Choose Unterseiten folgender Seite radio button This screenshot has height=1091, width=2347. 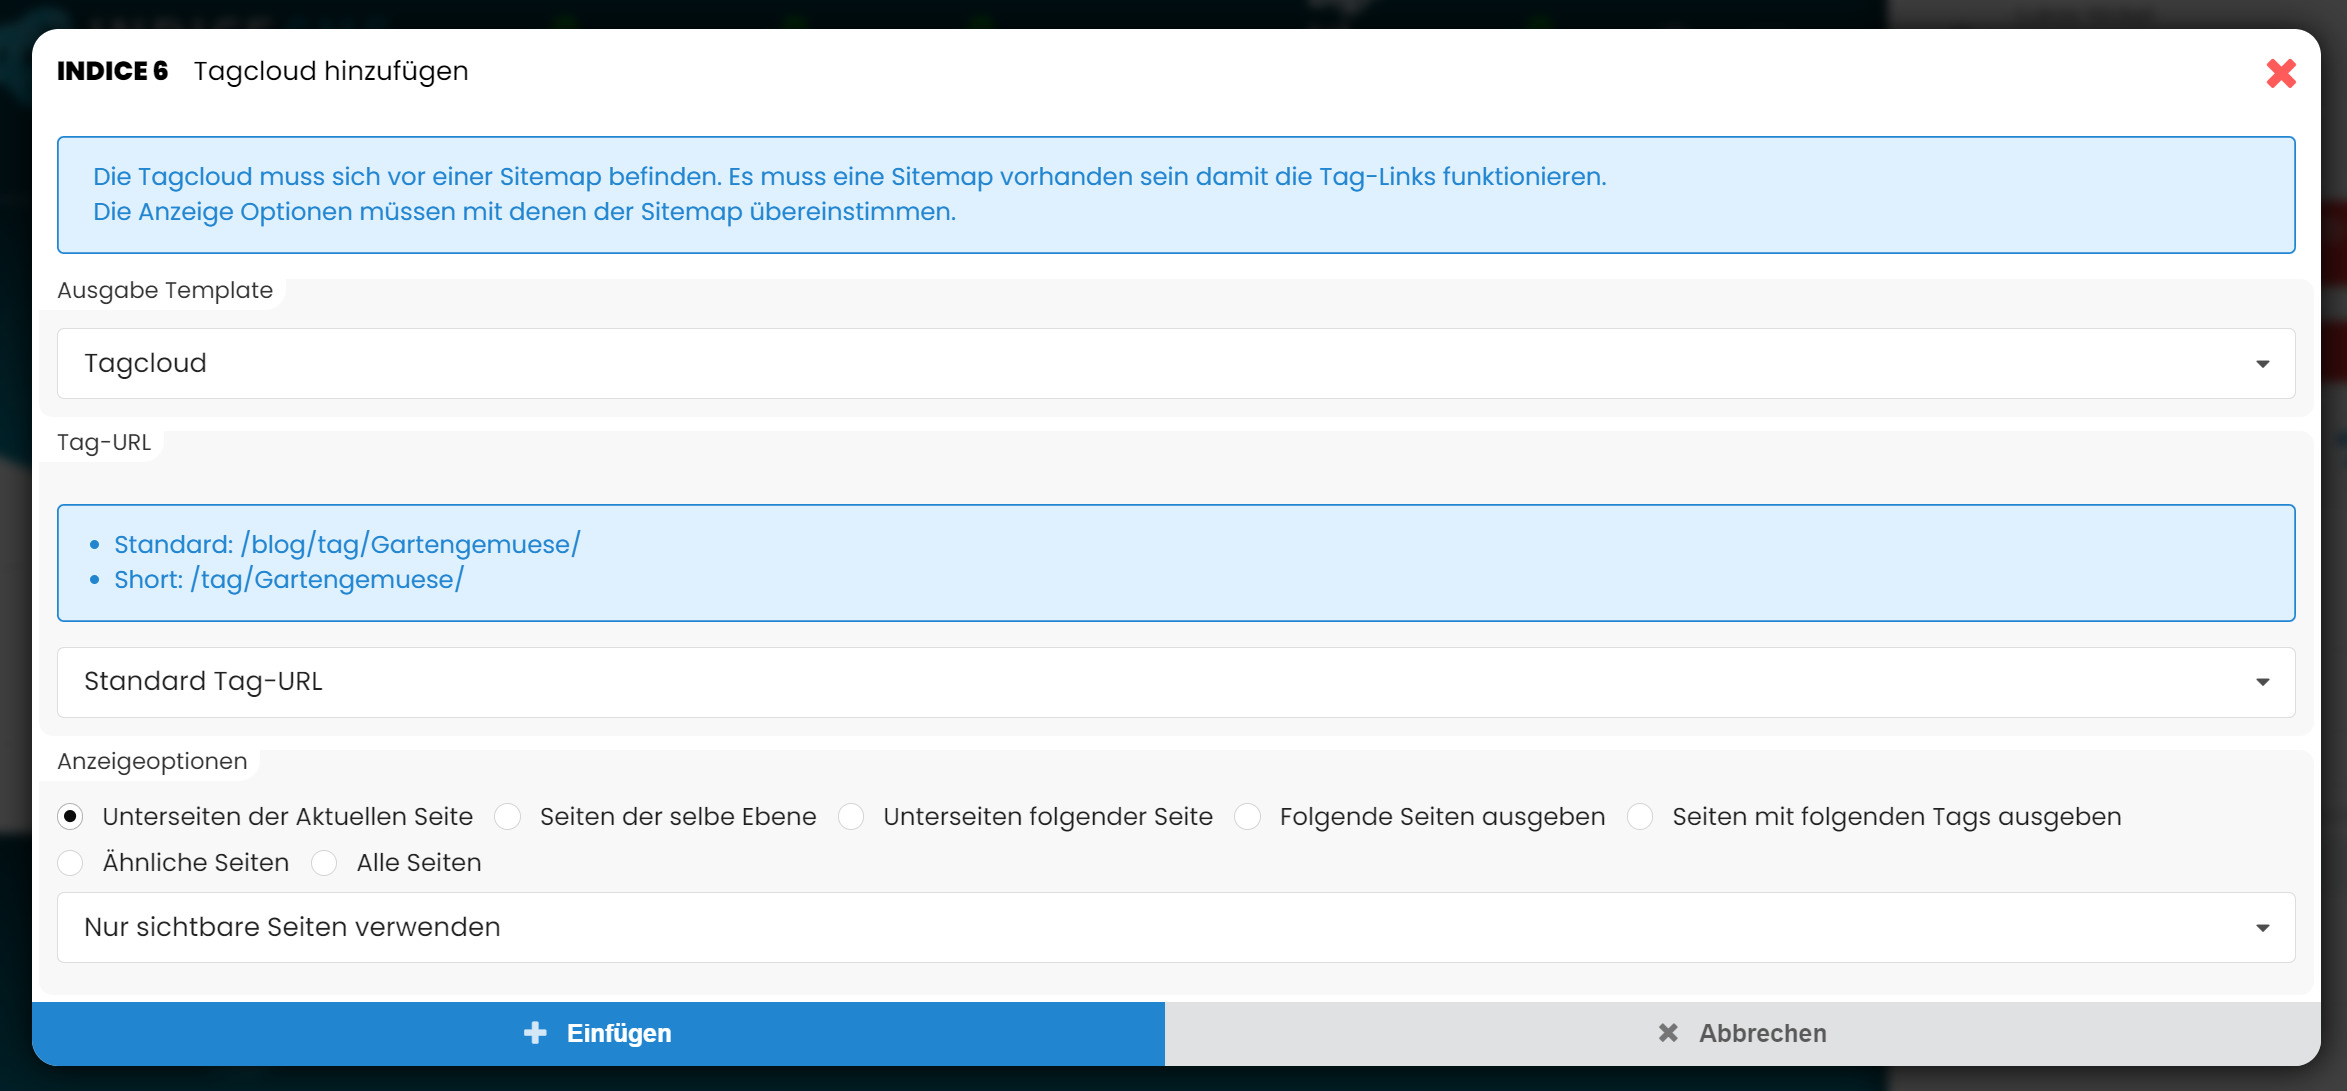(851, 817)
